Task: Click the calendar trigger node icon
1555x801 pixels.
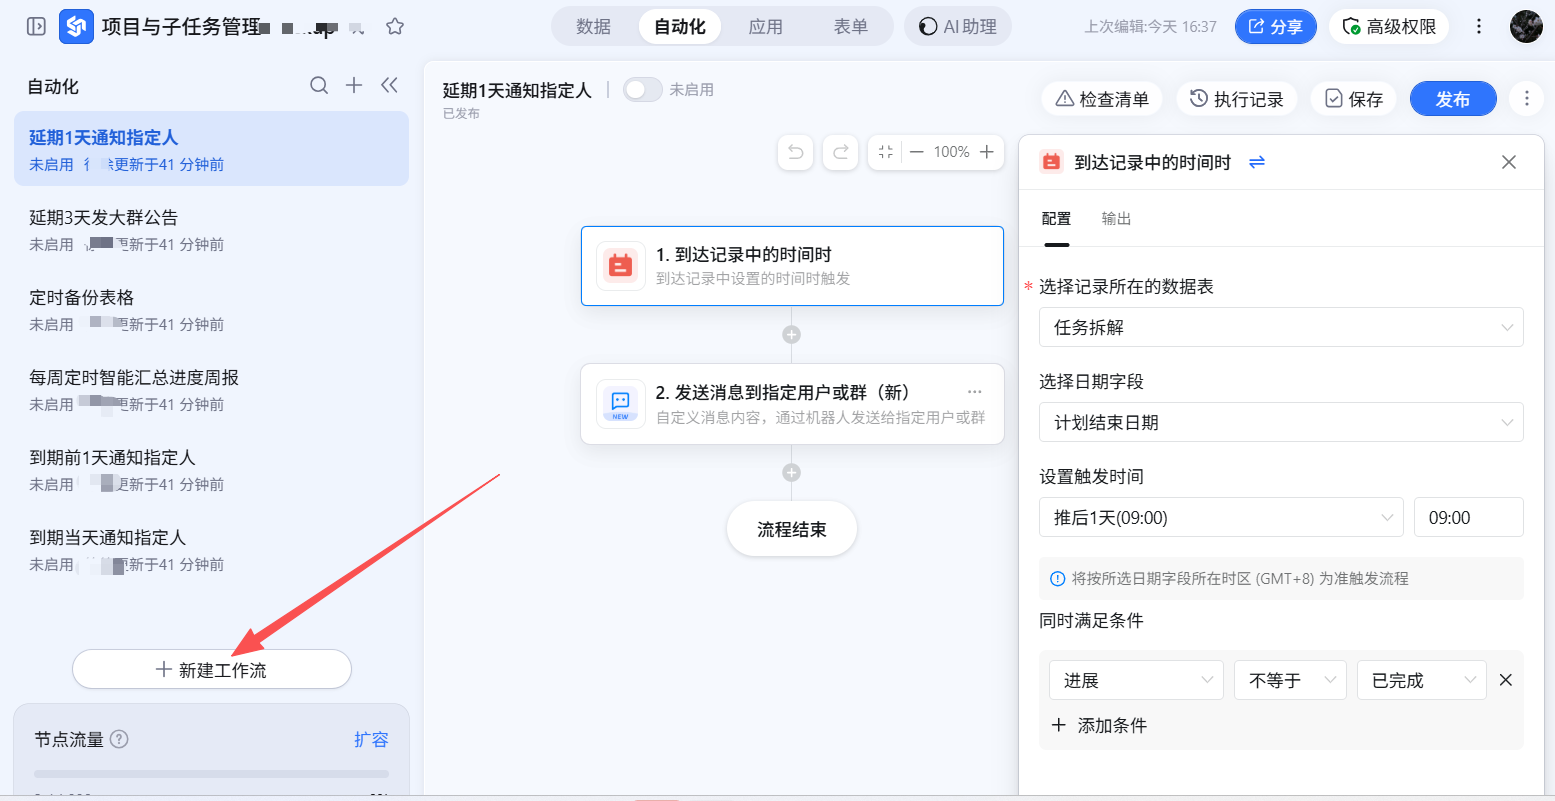Action: [621, 266]
